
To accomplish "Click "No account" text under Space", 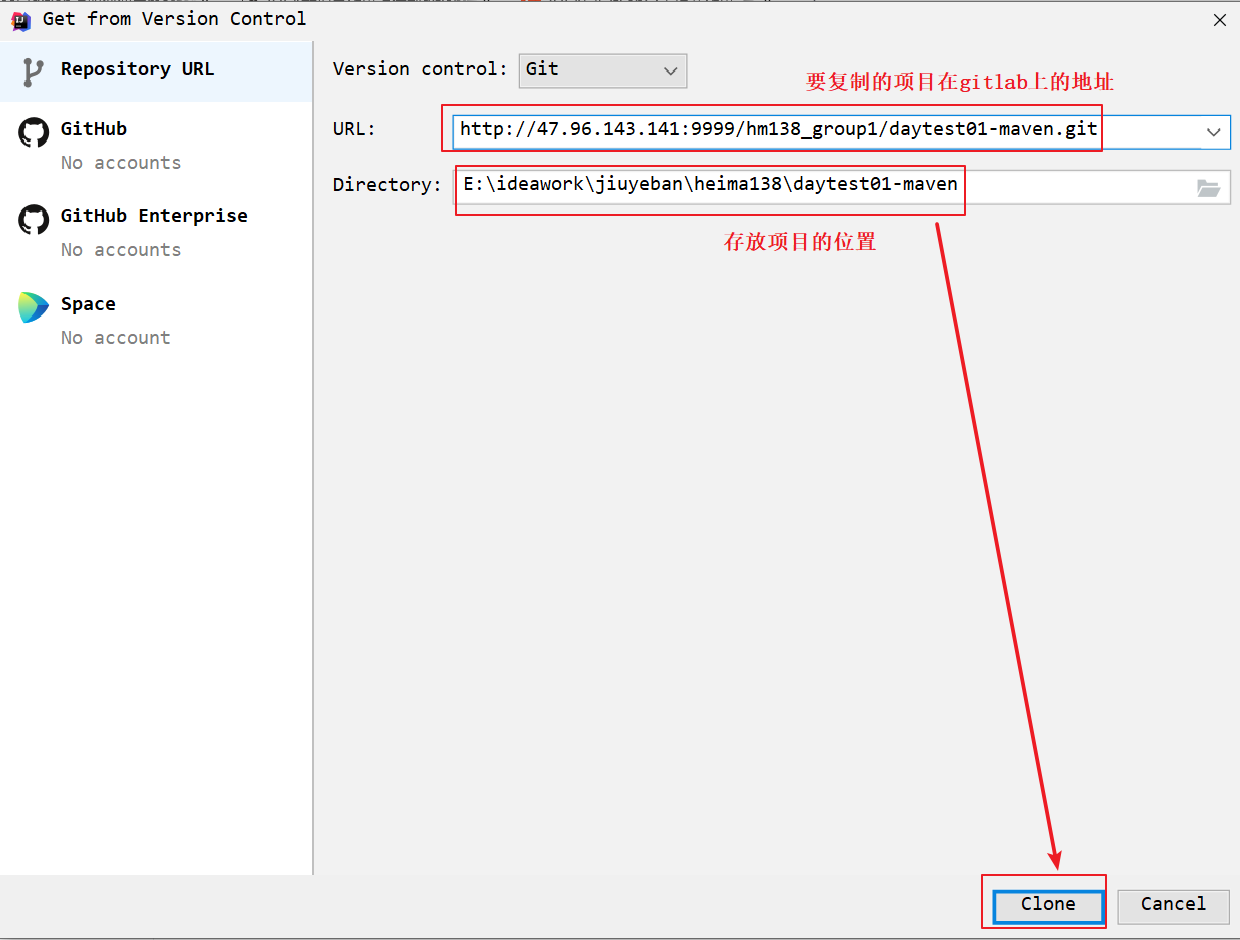I will (x=115, y=338).
